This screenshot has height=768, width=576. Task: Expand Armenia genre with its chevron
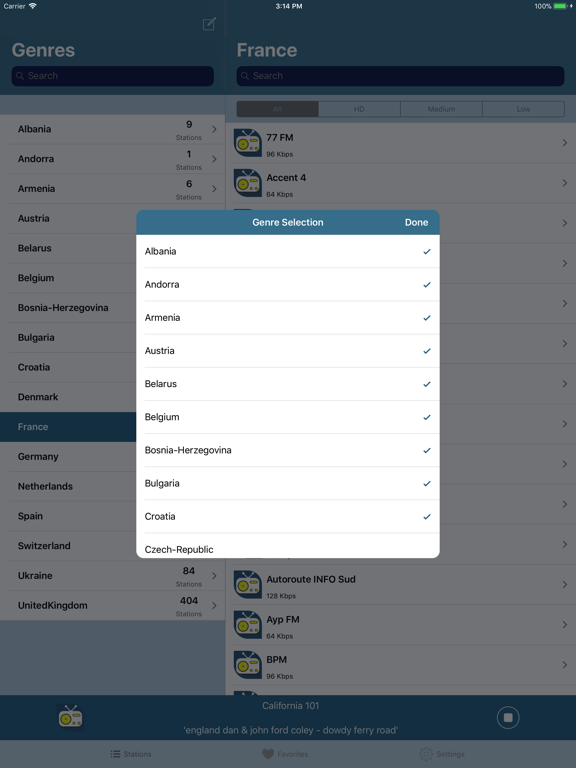(x=214, y=189)
